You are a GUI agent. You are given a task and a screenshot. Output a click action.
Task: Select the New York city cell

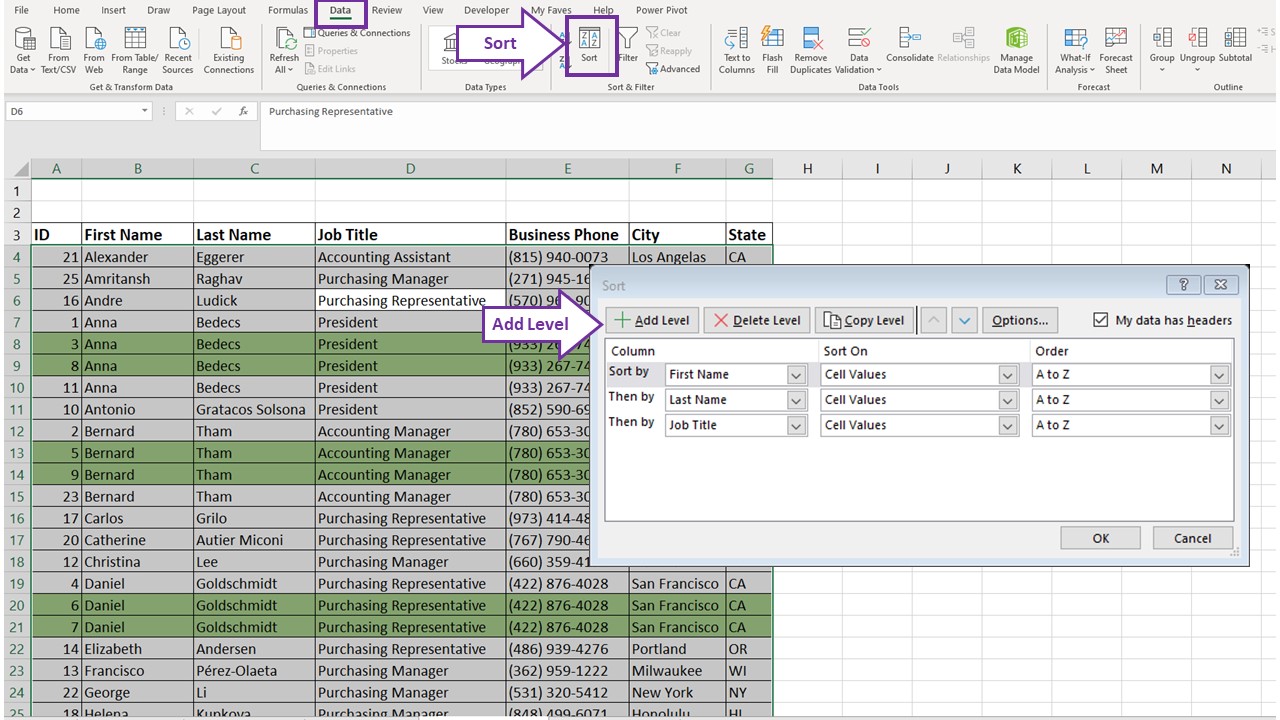point(677,693)
